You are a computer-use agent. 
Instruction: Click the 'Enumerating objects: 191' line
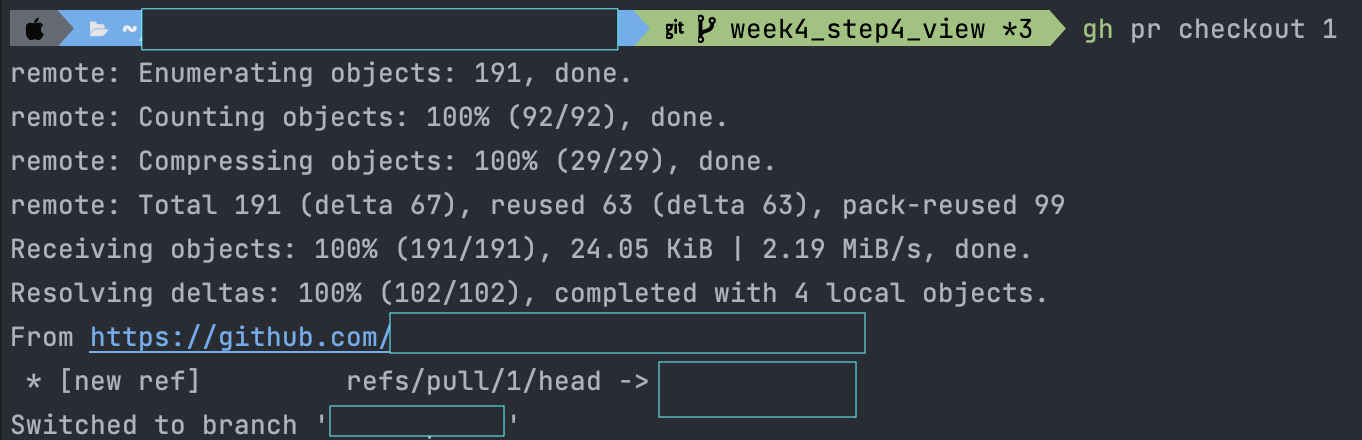click(321, 73)
